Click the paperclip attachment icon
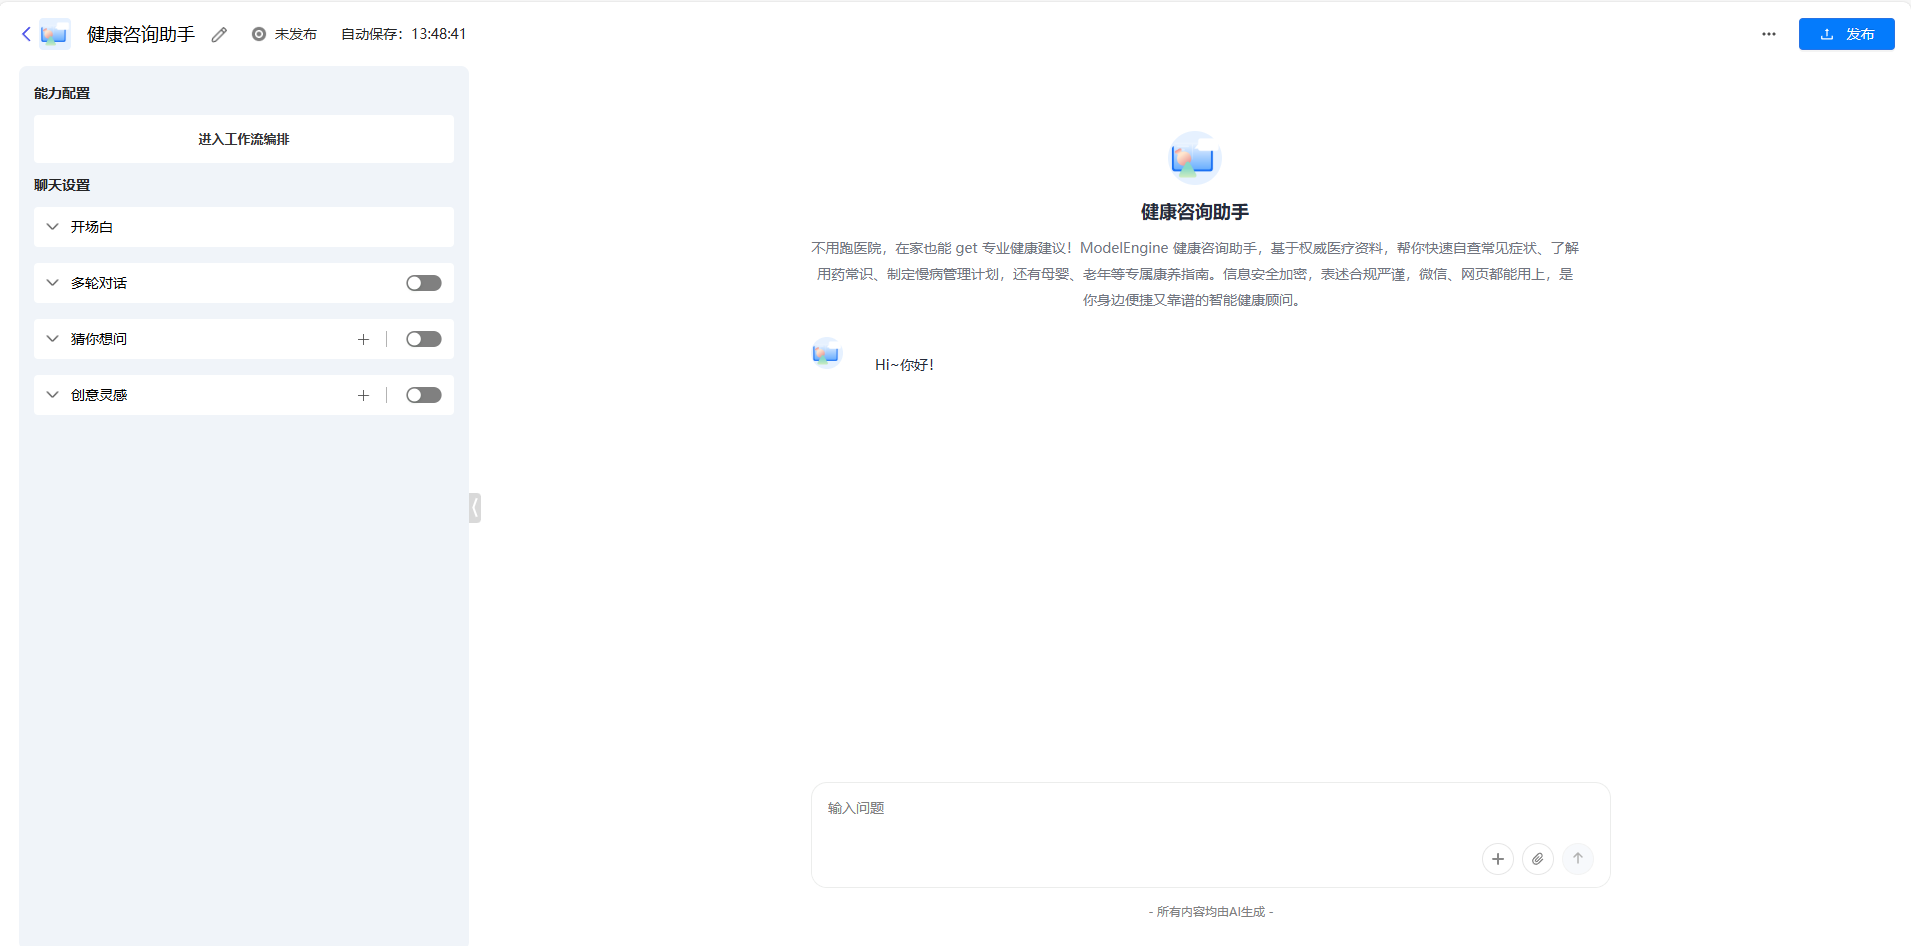Screen dimensions: 1911x946 [x=1536, y=858]
